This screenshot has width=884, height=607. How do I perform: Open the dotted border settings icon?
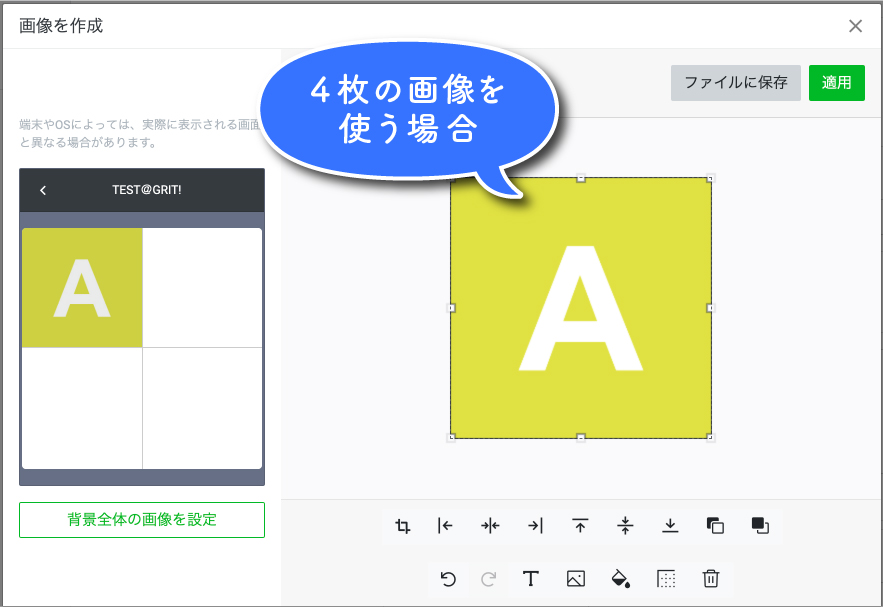pos(666,578)
